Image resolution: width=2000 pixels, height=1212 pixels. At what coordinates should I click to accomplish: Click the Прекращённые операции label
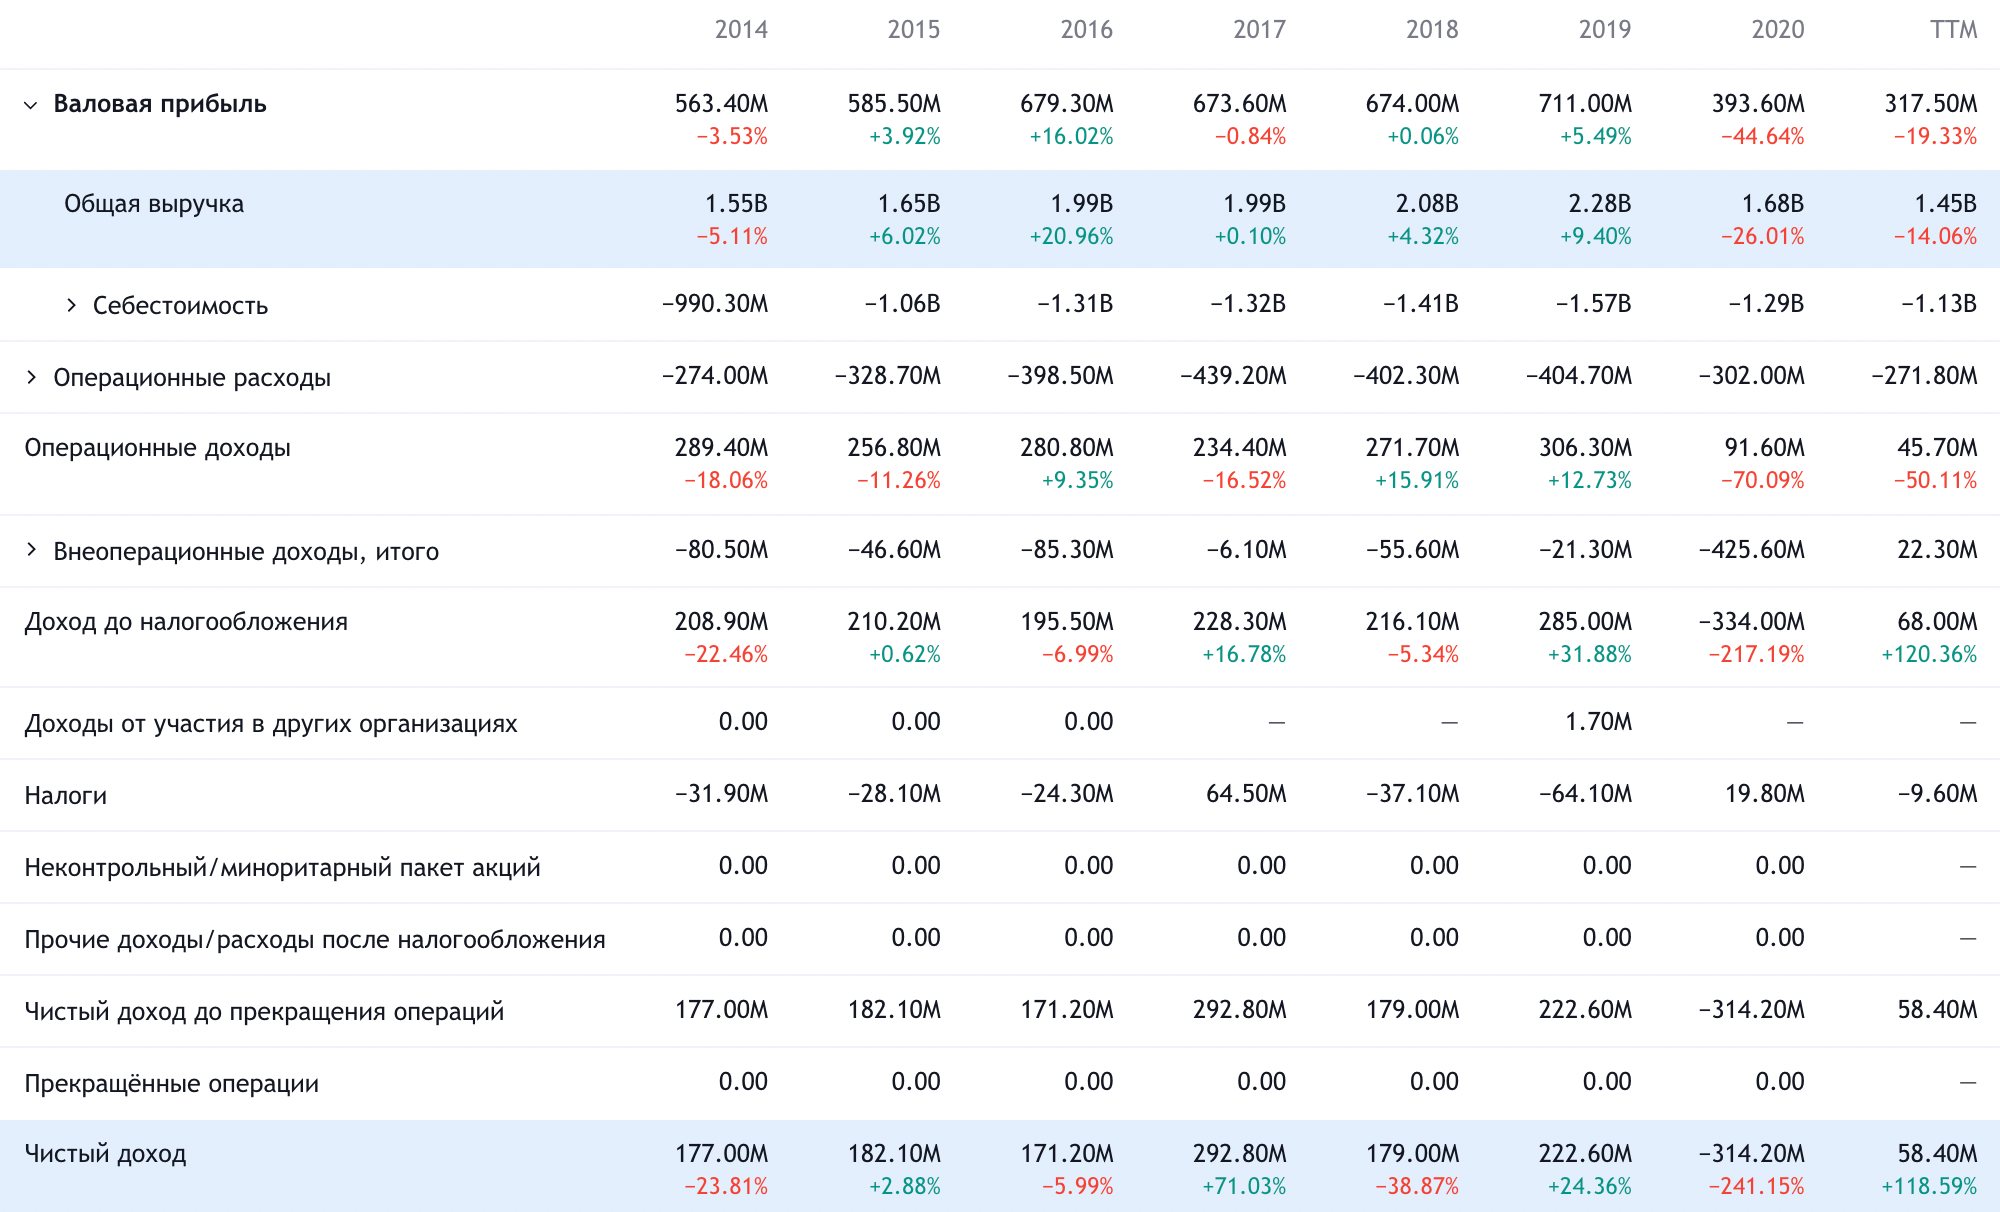coord(172,1083)
